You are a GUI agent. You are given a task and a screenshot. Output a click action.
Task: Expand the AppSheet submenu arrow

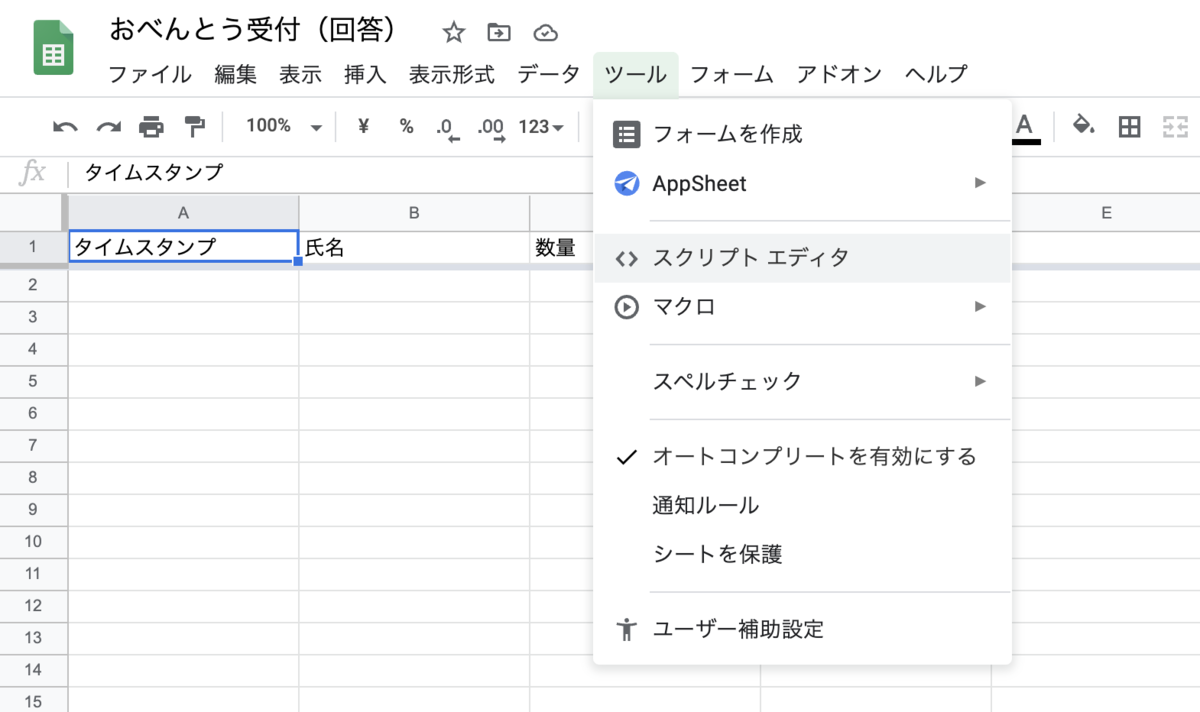click(980, 183)
